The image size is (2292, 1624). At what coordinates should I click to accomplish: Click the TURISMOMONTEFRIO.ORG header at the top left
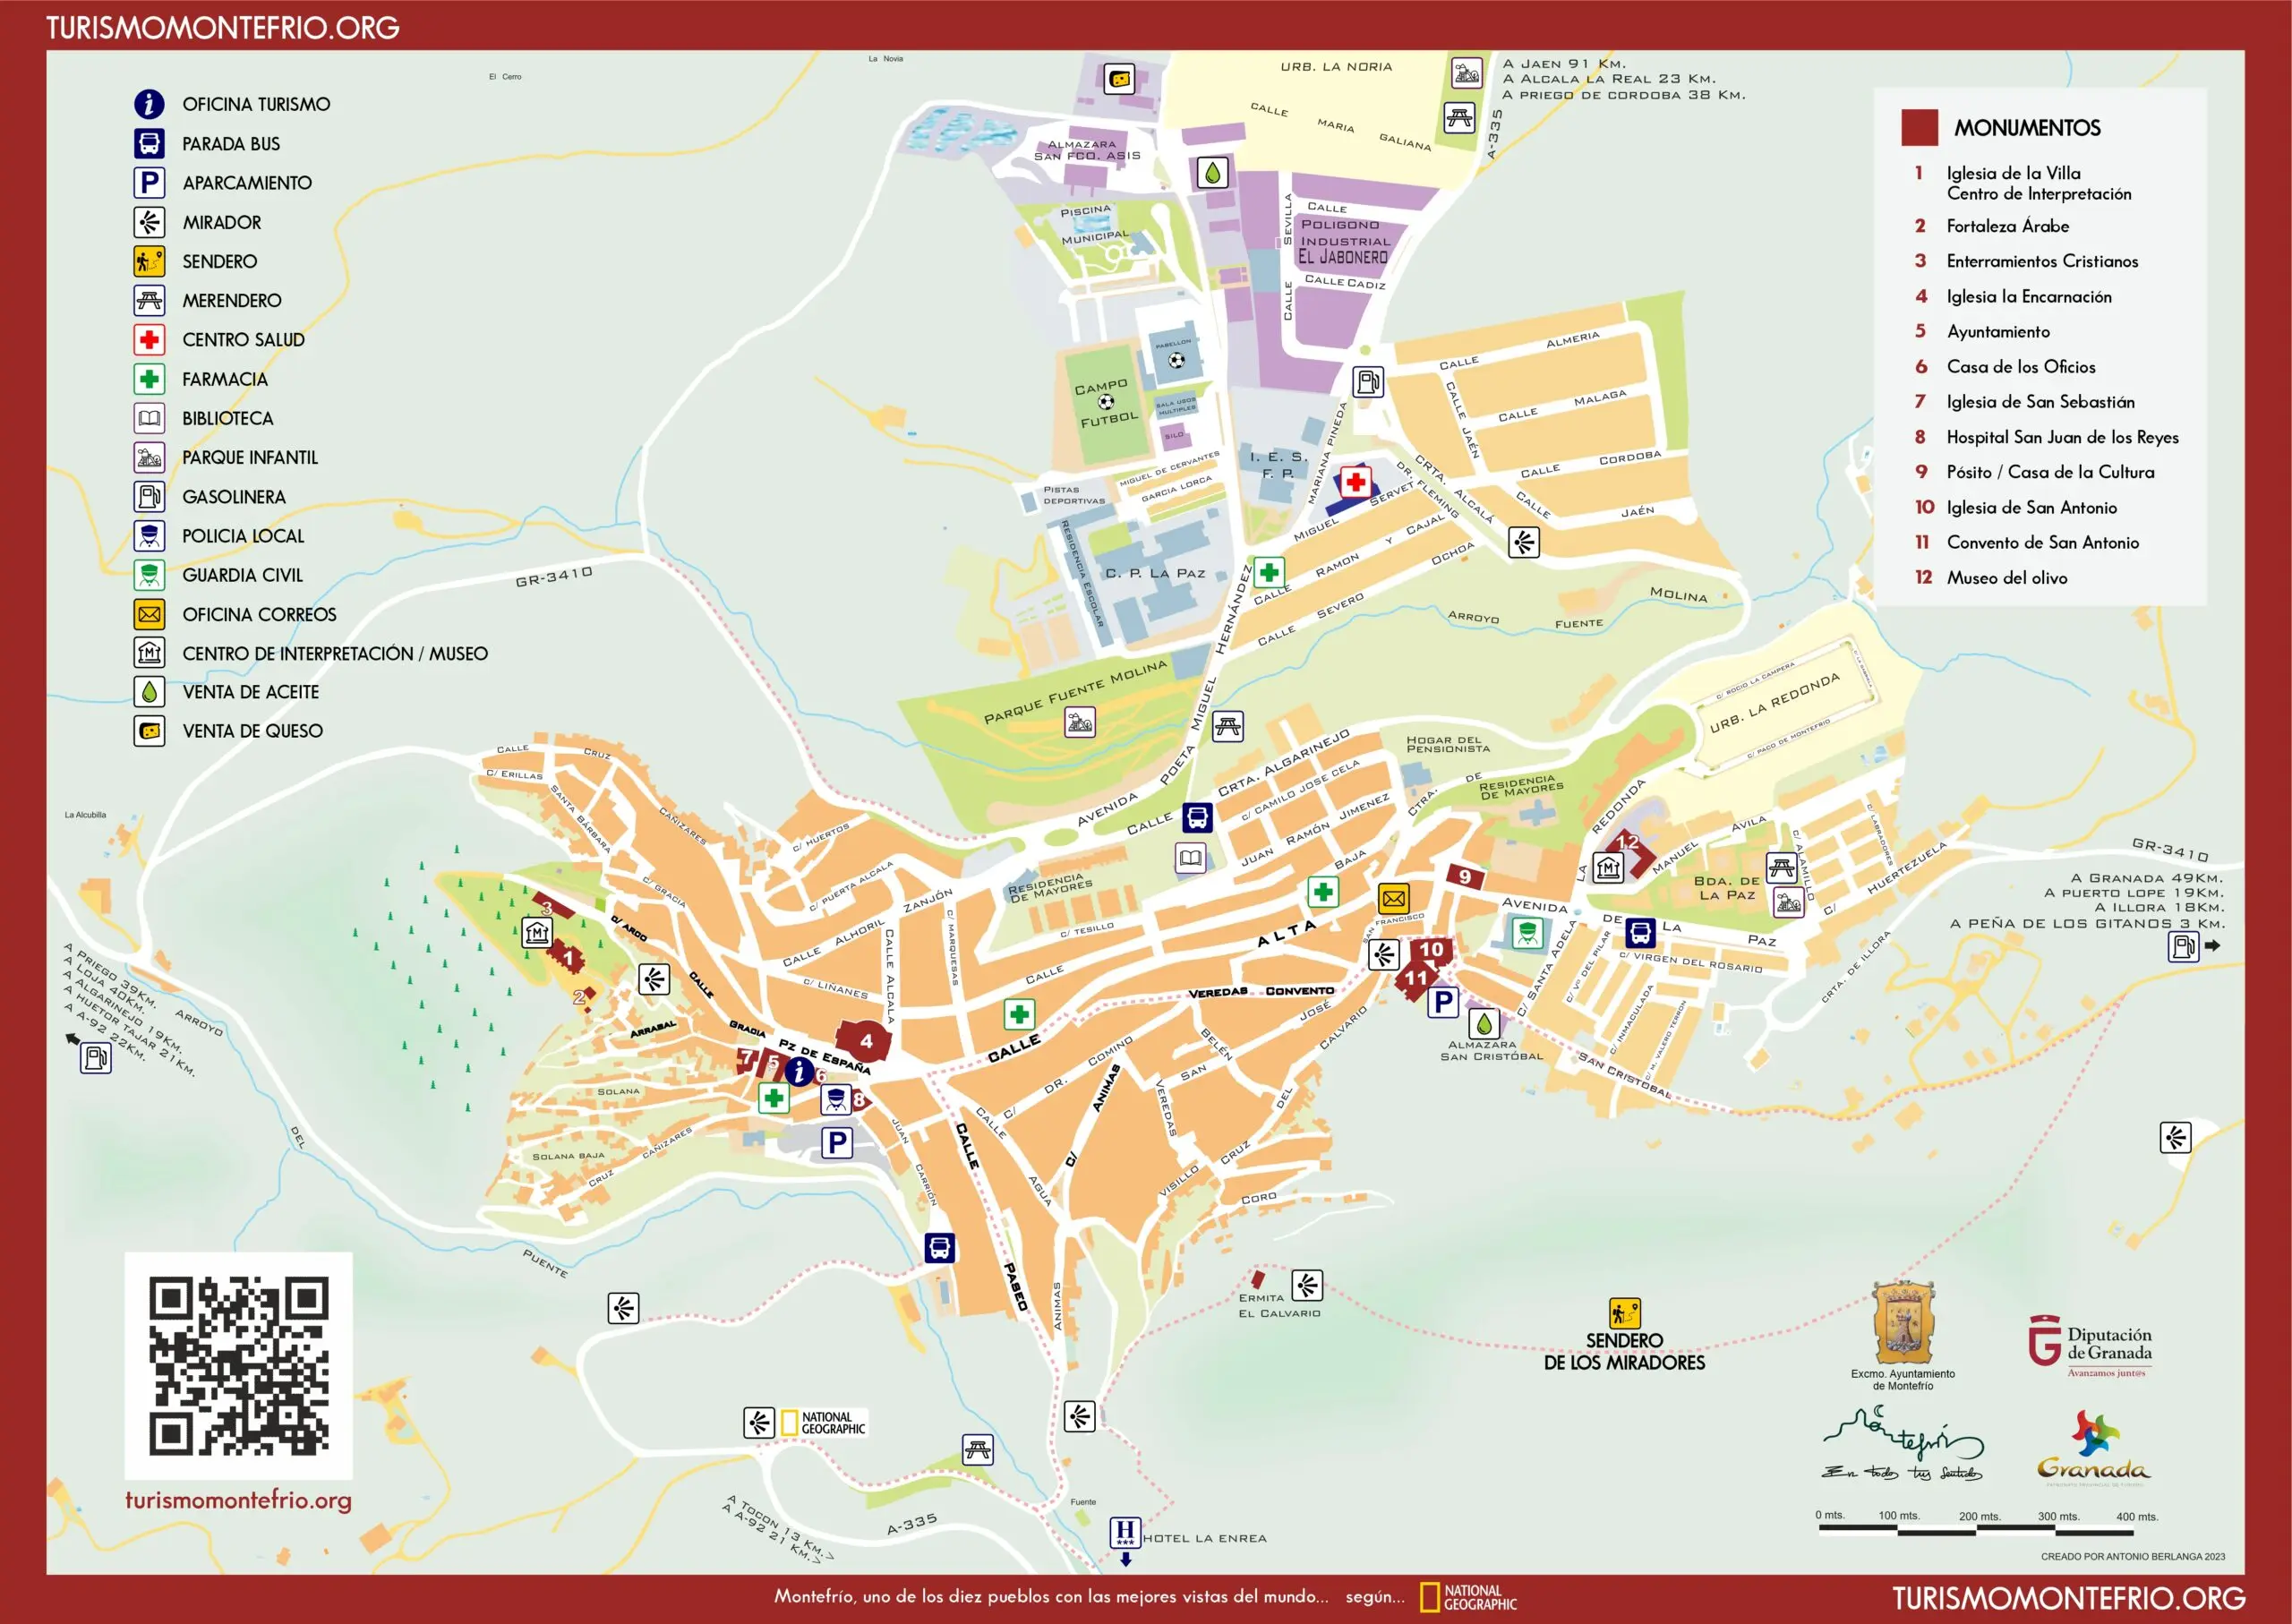223,27
